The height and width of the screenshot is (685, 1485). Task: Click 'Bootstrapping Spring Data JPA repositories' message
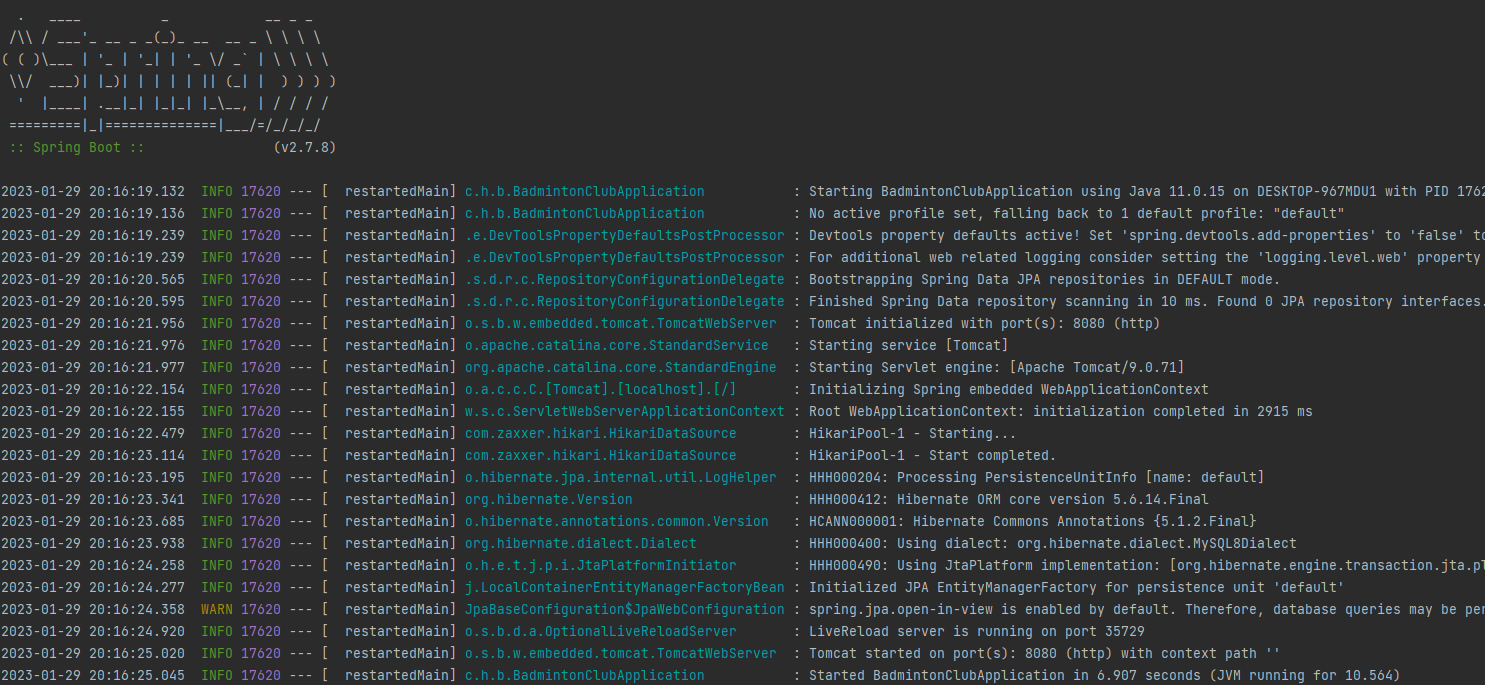click(x=1044, y=279)
